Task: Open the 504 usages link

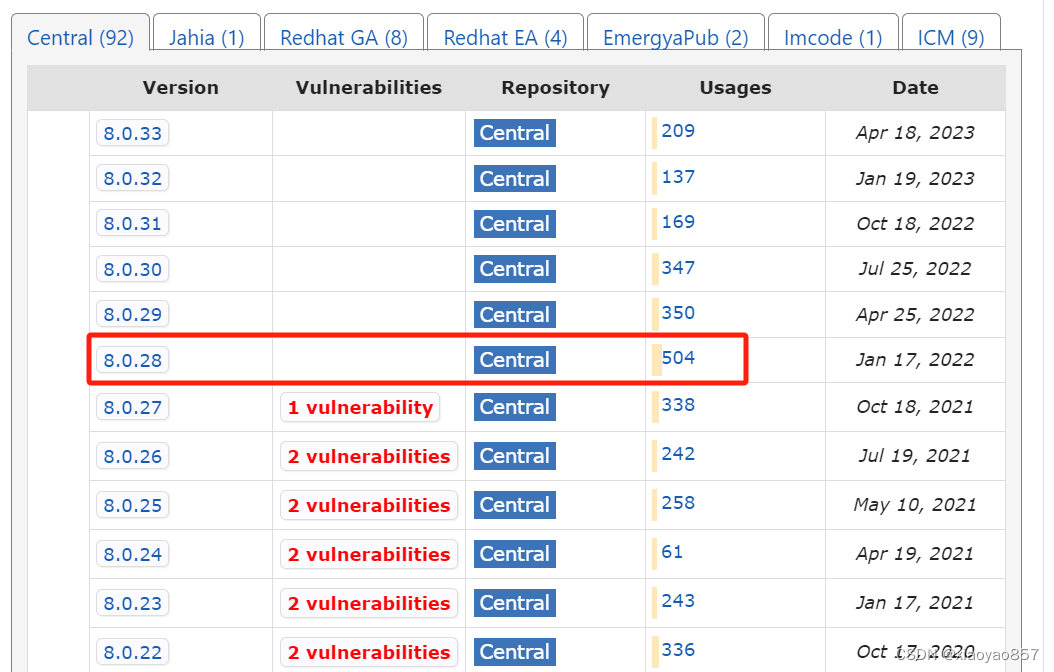Action: point(678,358)
